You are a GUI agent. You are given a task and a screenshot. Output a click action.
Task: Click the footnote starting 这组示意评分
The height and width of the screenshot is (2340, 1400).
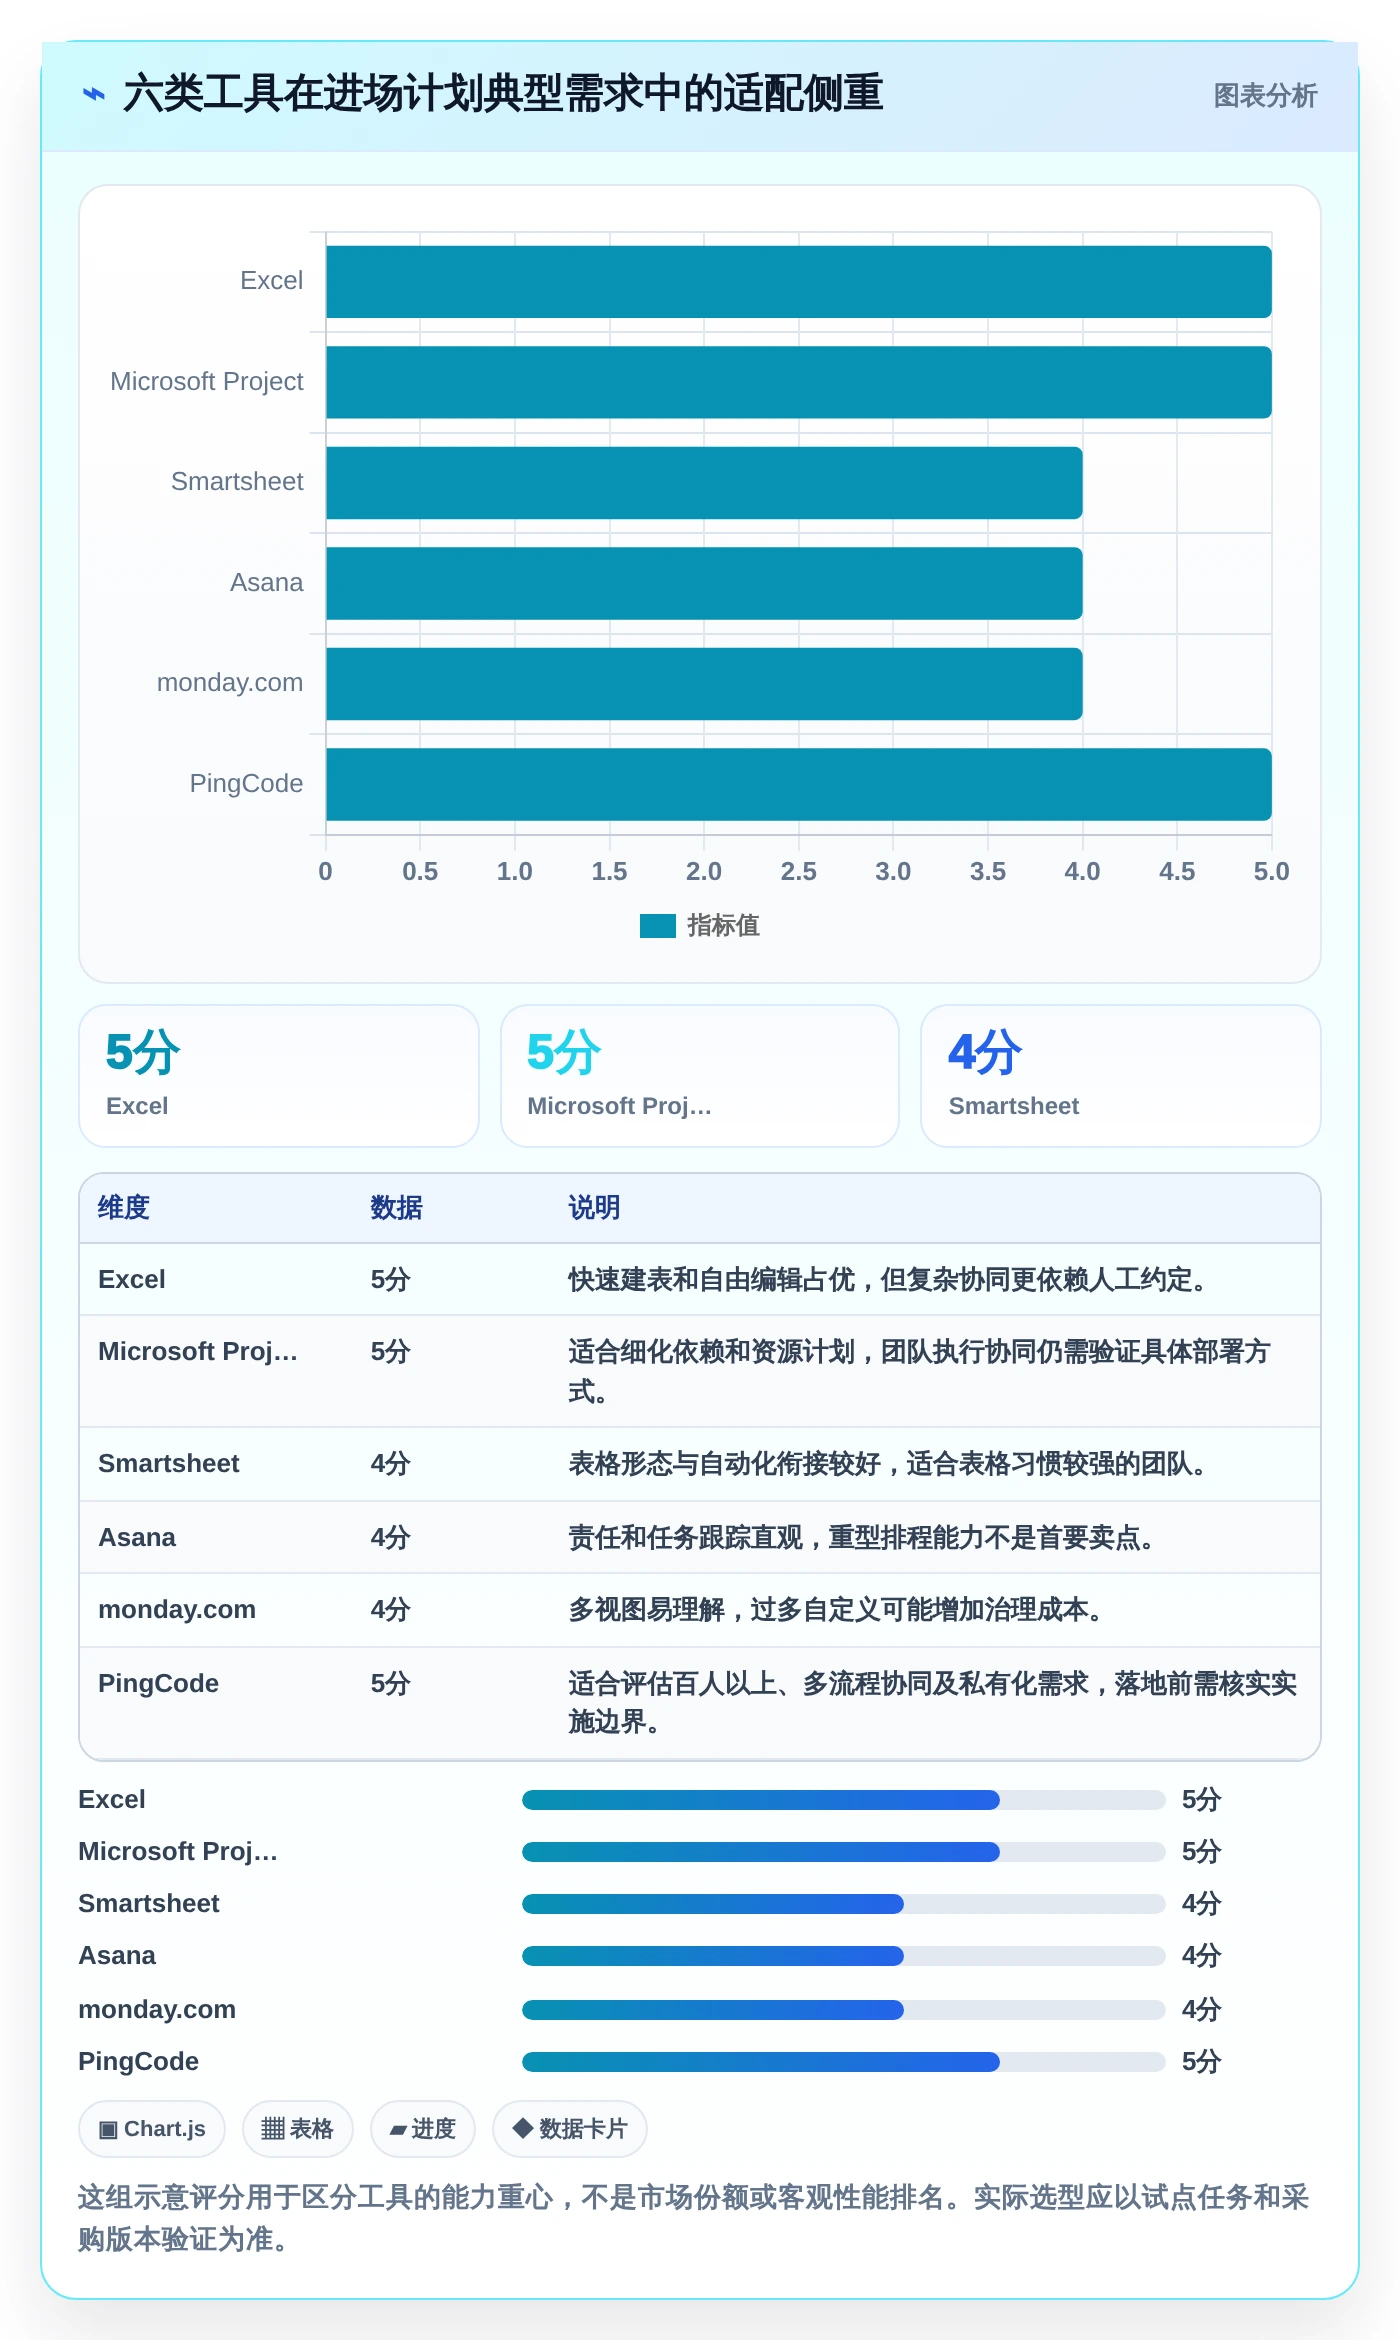click(x=694, y=2218)
